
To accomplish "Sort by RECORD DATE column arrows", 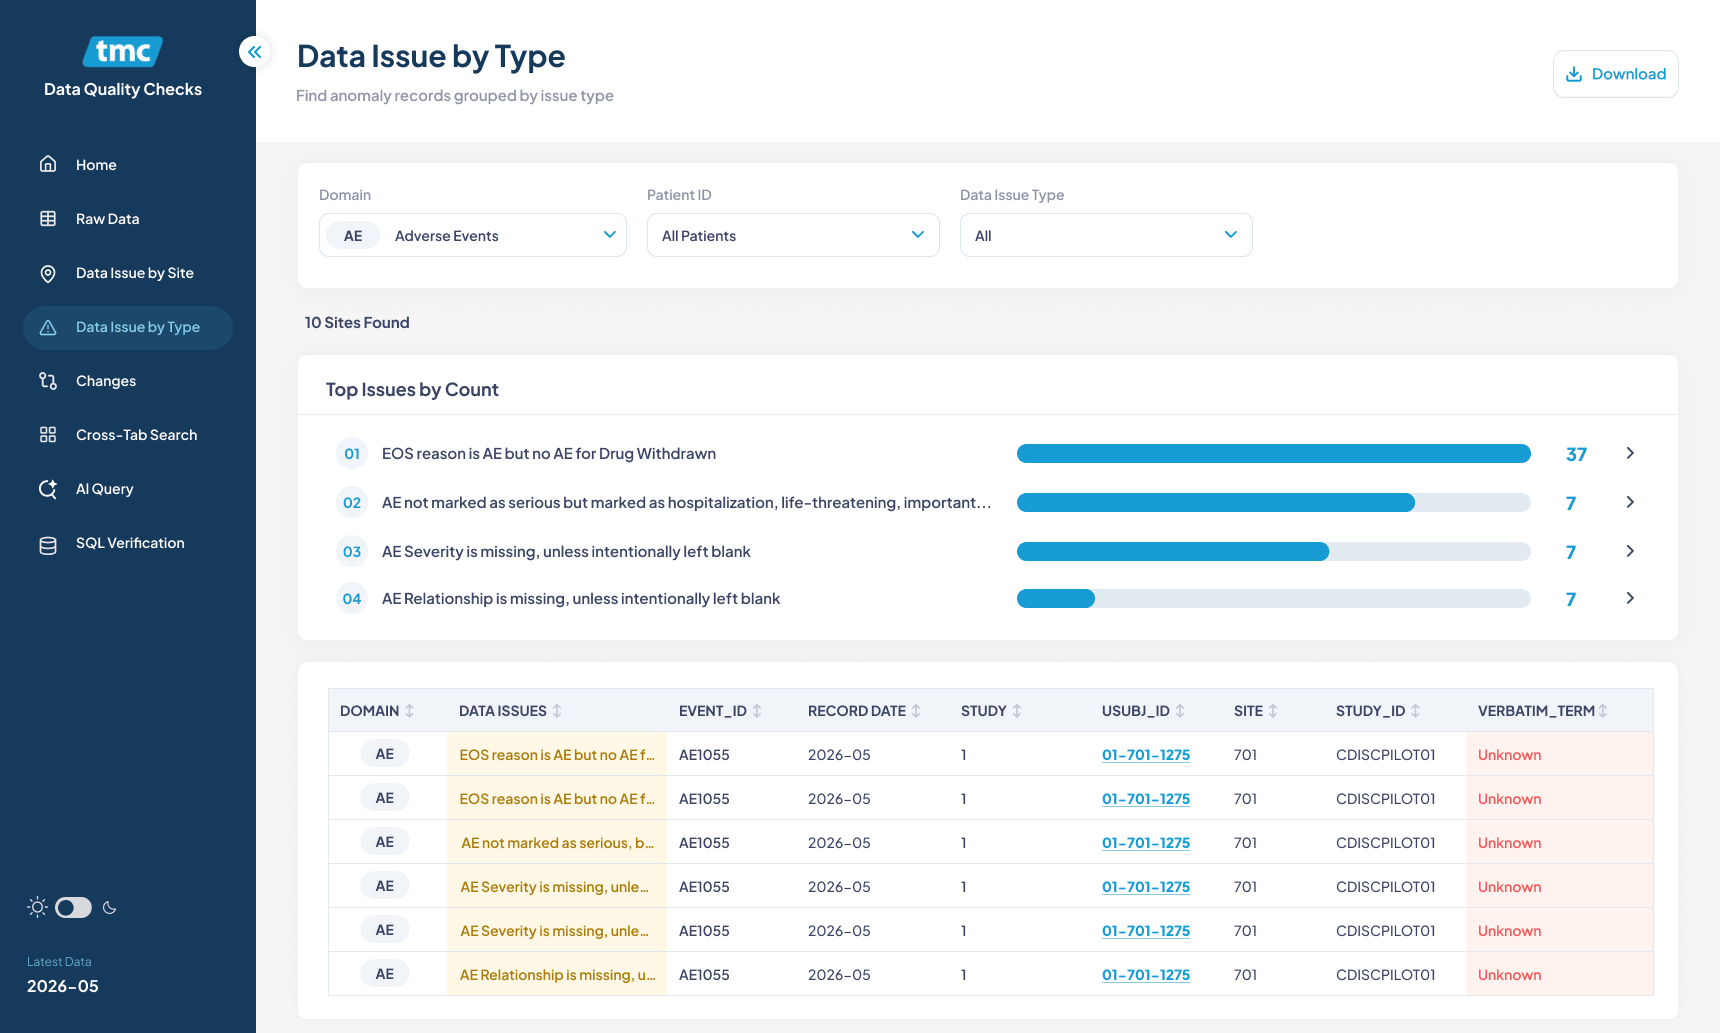I will click(917, 711).
